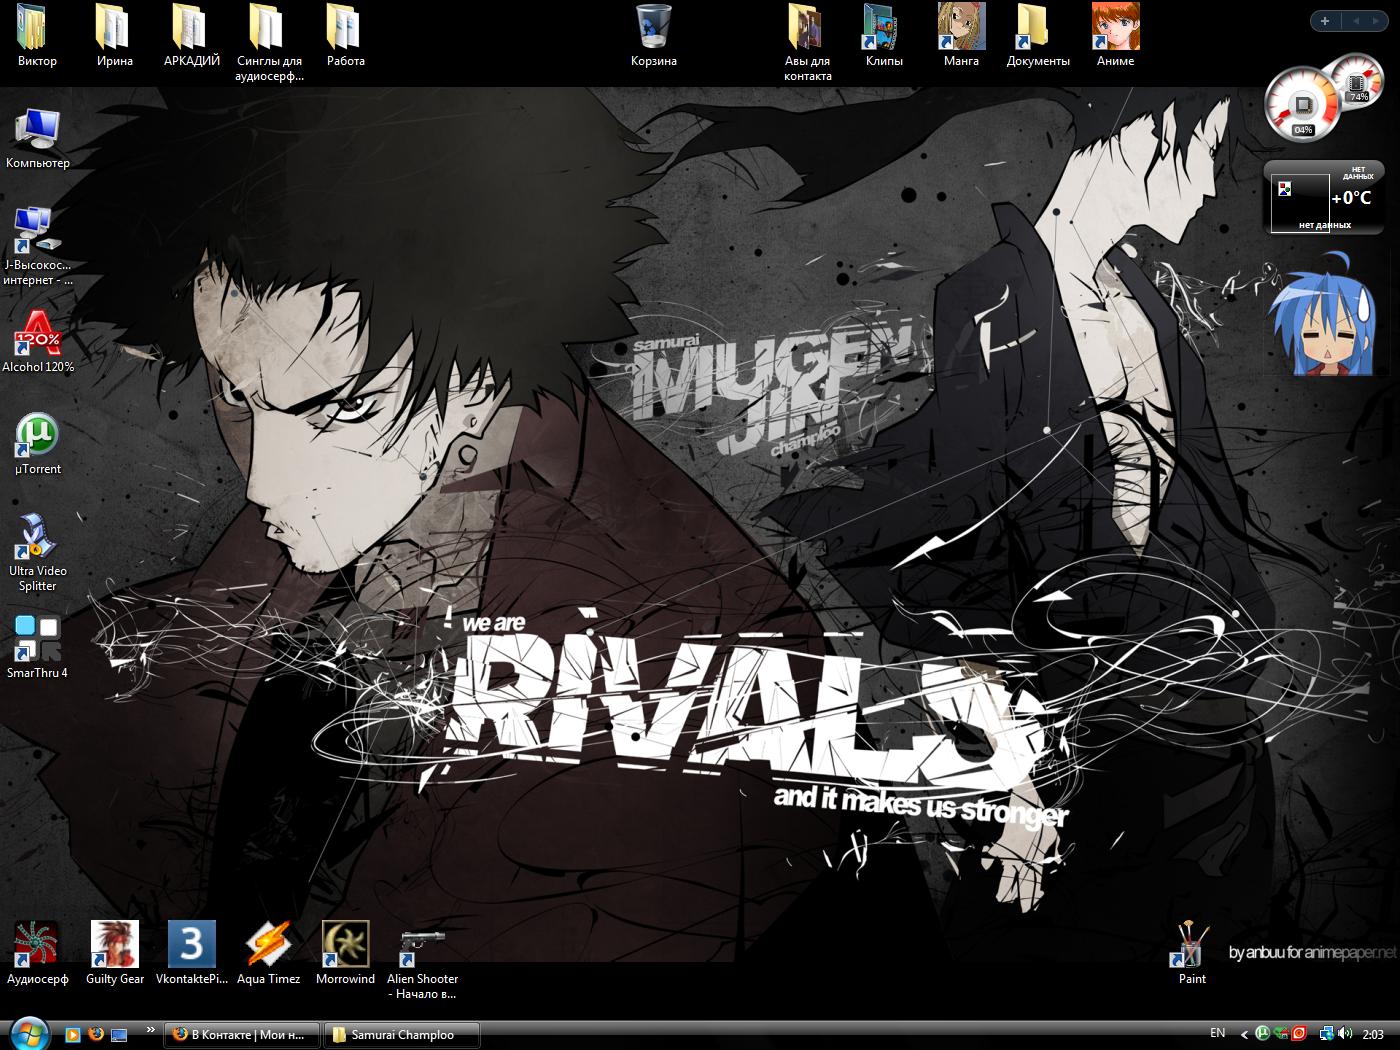
Task: Open the Работа folder
Action: click(x=345, y=35)
